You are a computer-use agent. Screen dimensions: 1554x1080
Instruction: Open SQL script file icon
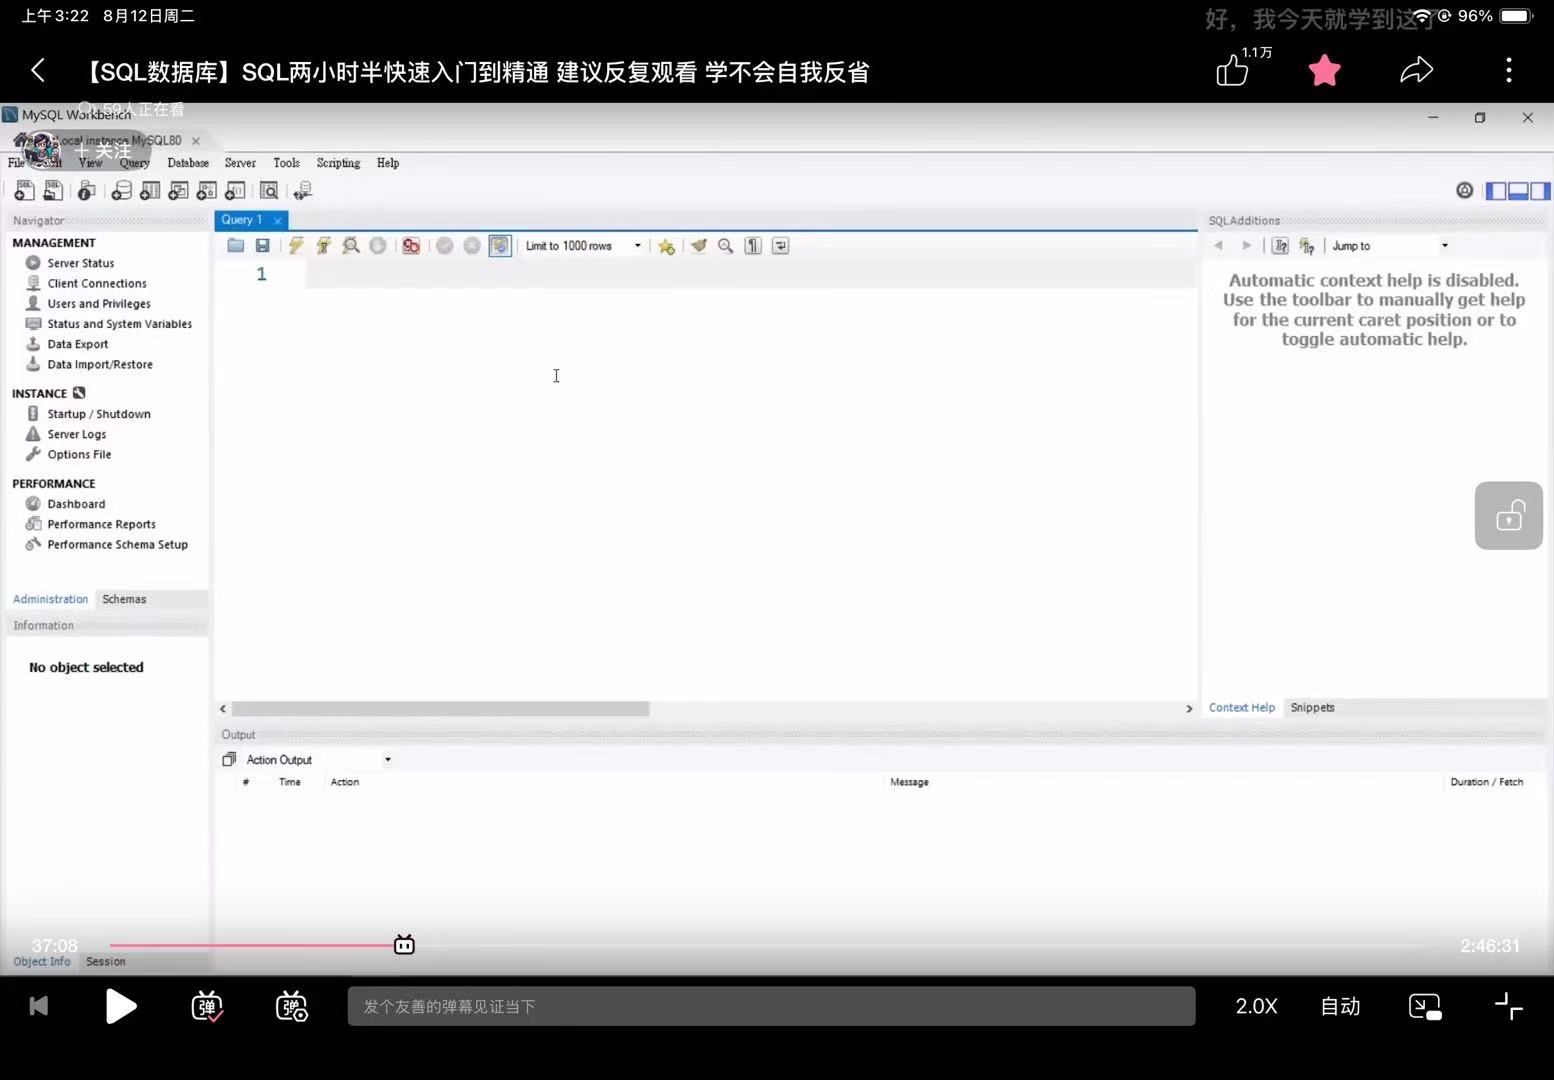pyautogui.click(x=53, y=190)
